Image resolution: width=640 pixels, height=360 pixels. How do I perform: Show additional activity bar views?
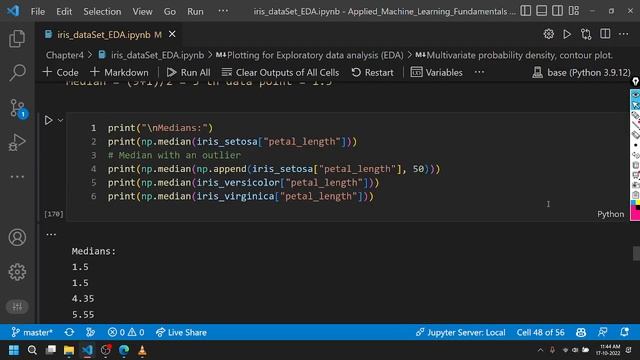(17, 177)
